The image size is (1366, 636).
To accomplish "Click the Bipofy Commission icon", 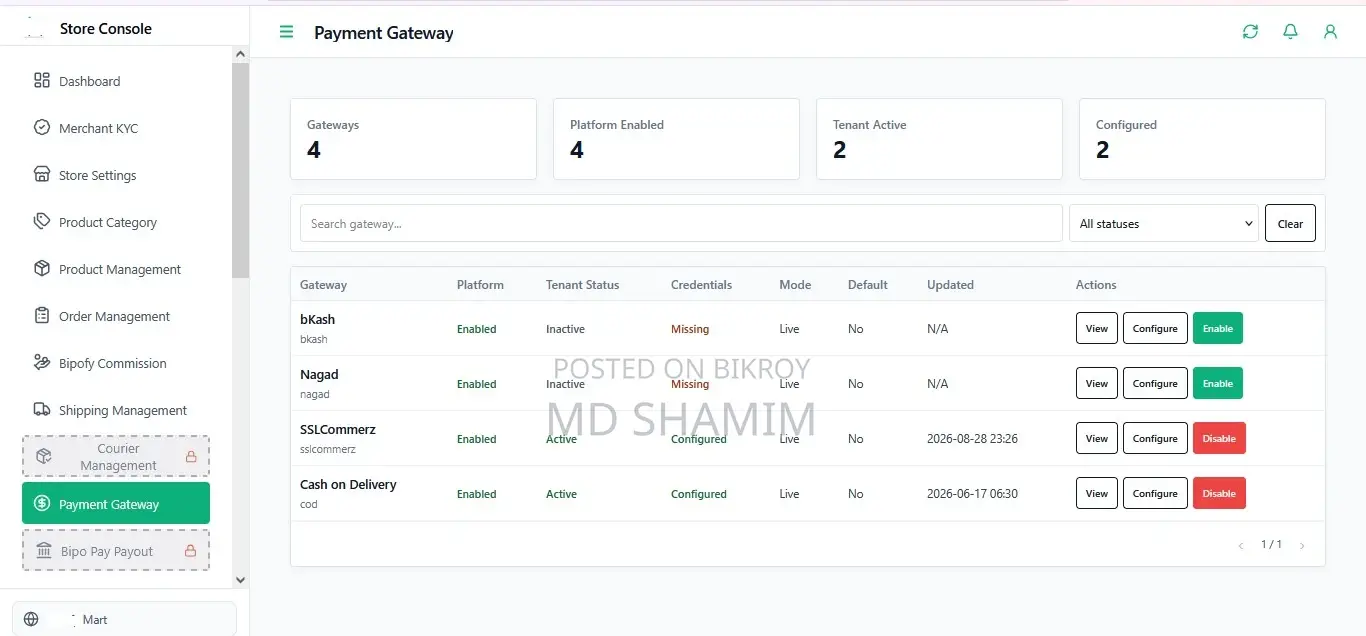I will (42, 362).
